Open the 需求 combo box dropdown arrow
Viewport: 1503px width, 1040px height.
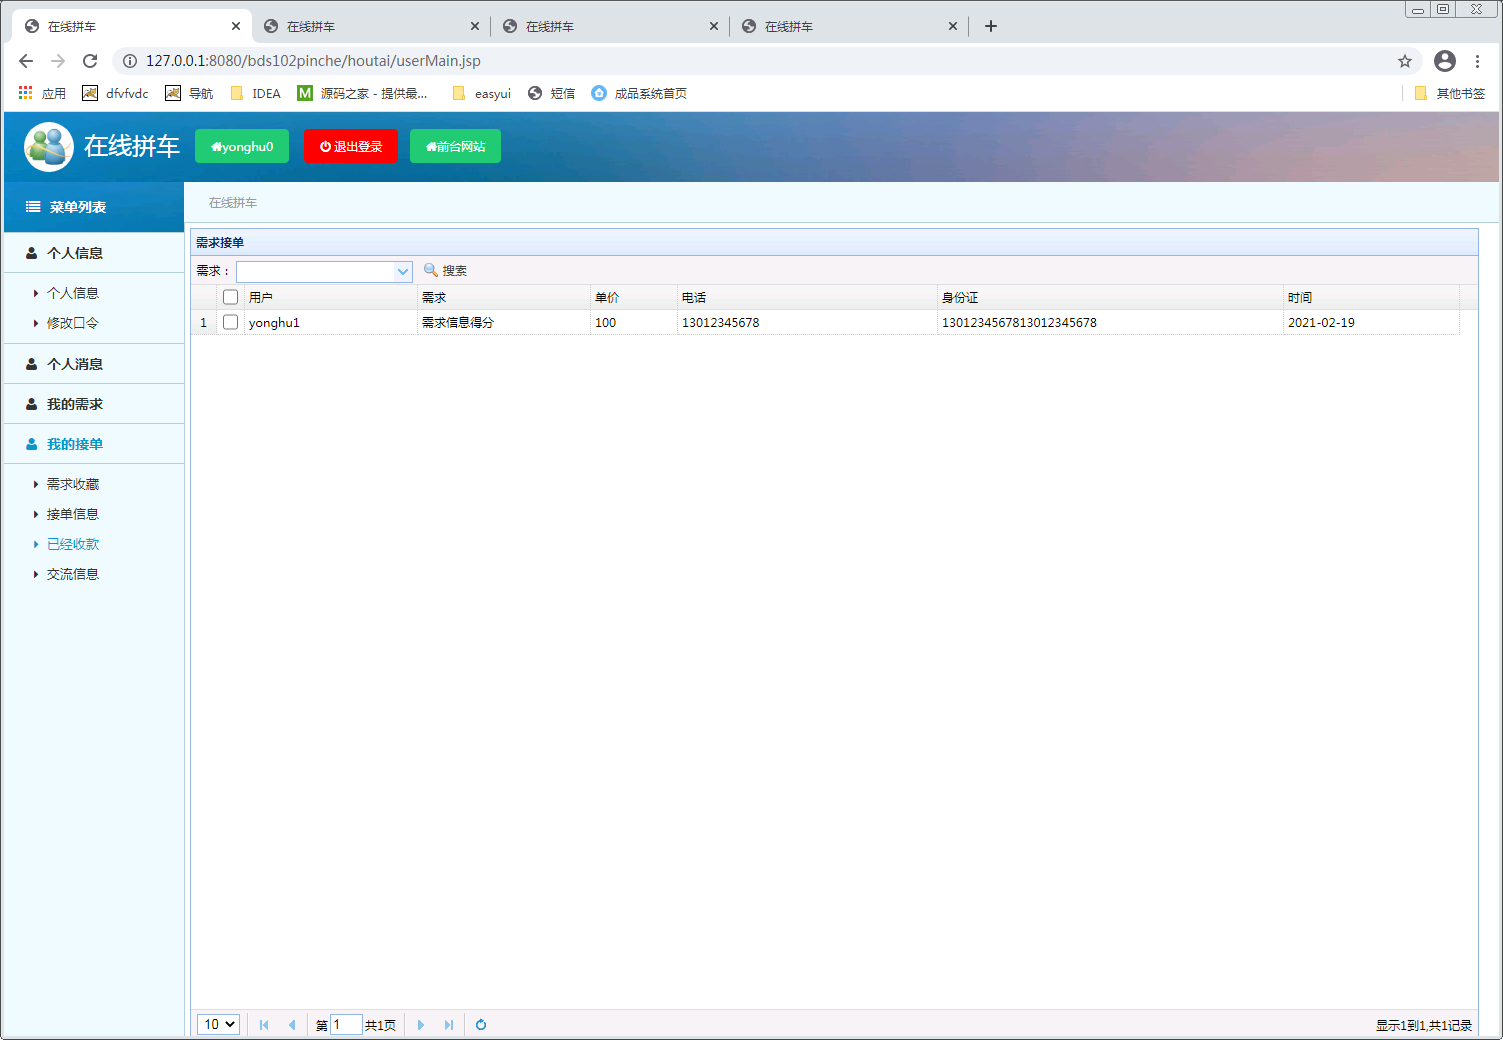click(403, 271)
